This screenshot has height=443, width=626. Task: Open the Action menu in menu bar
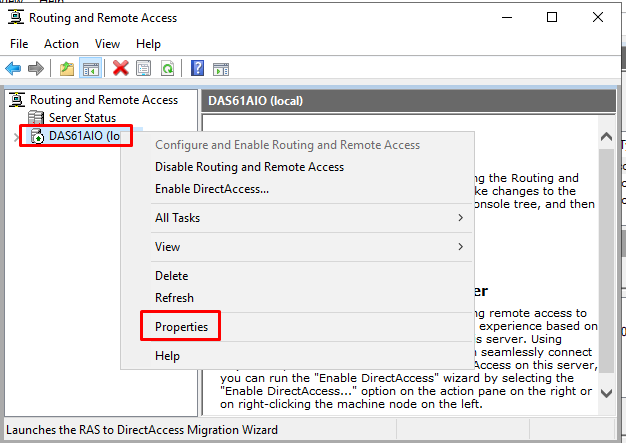tap(61, 44)
